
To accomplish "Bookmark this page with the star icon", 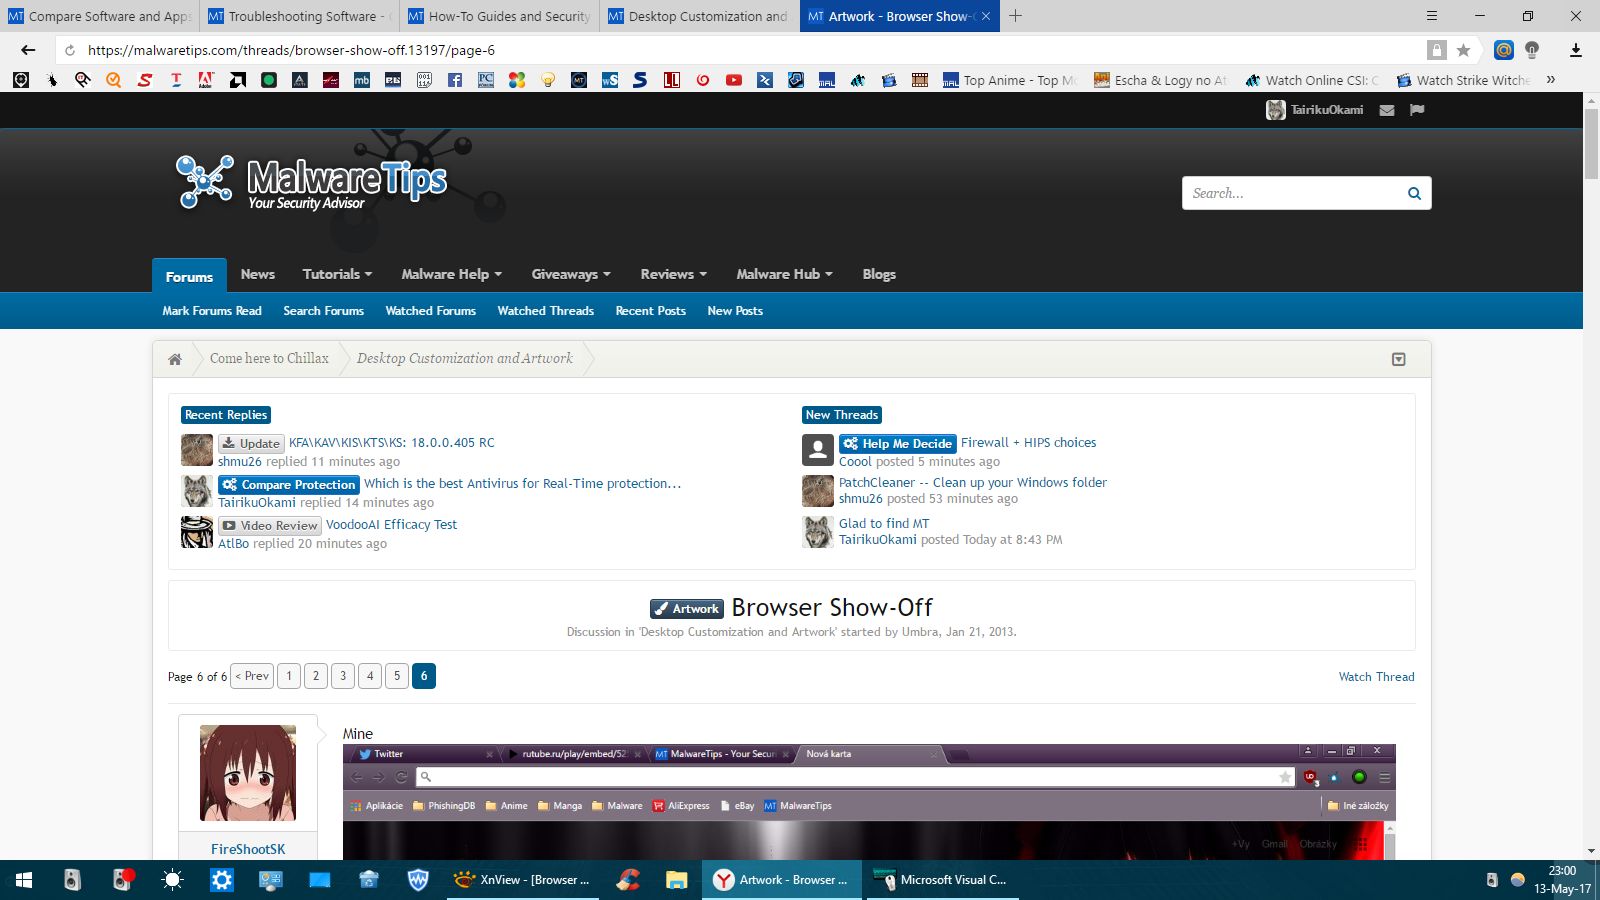I will click(x=1463, y=50).
